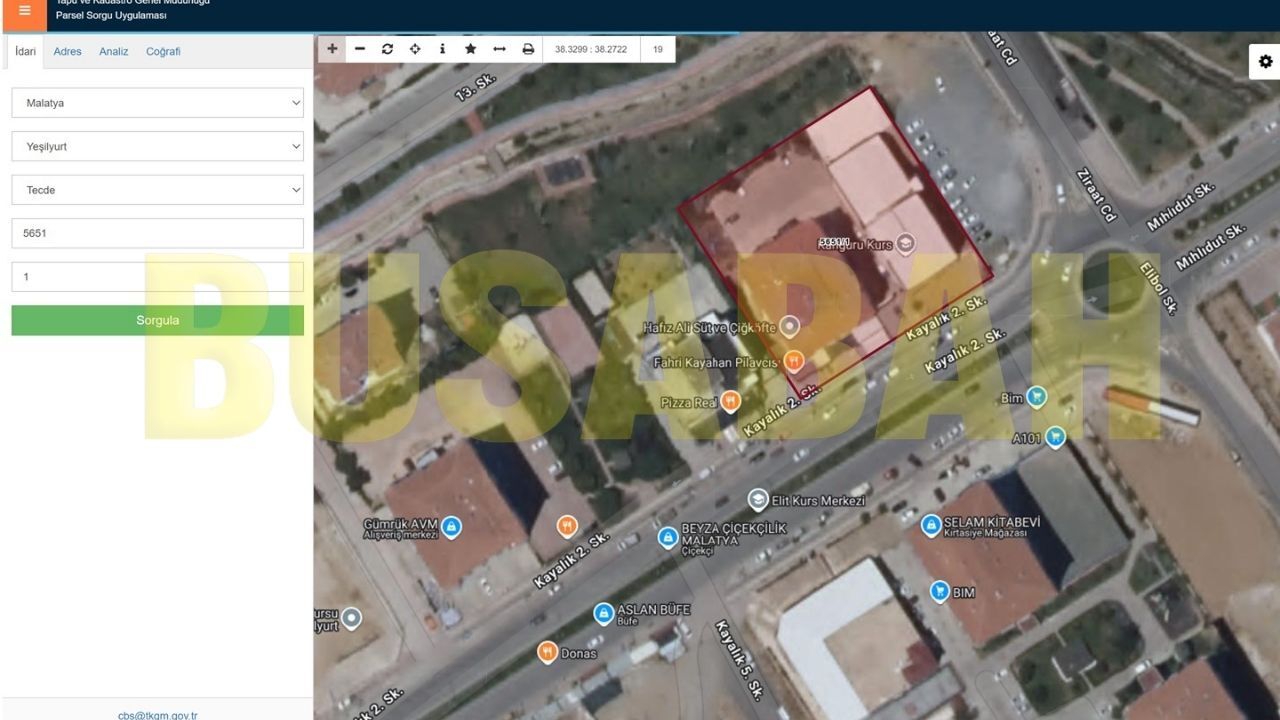
Task: Click the teal Bim cart marker
Action: pyautogui.click(x=1037, y=397)
